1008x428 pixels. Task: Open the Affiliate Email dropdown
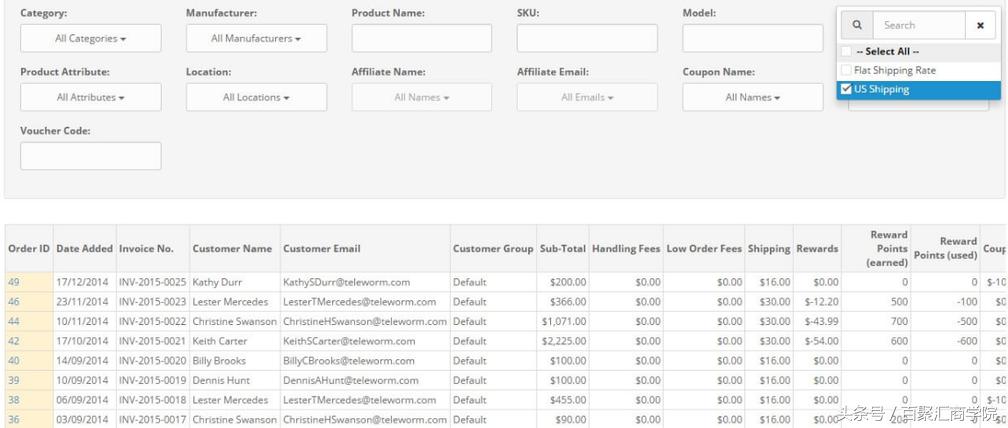click(x=587, y=97)
